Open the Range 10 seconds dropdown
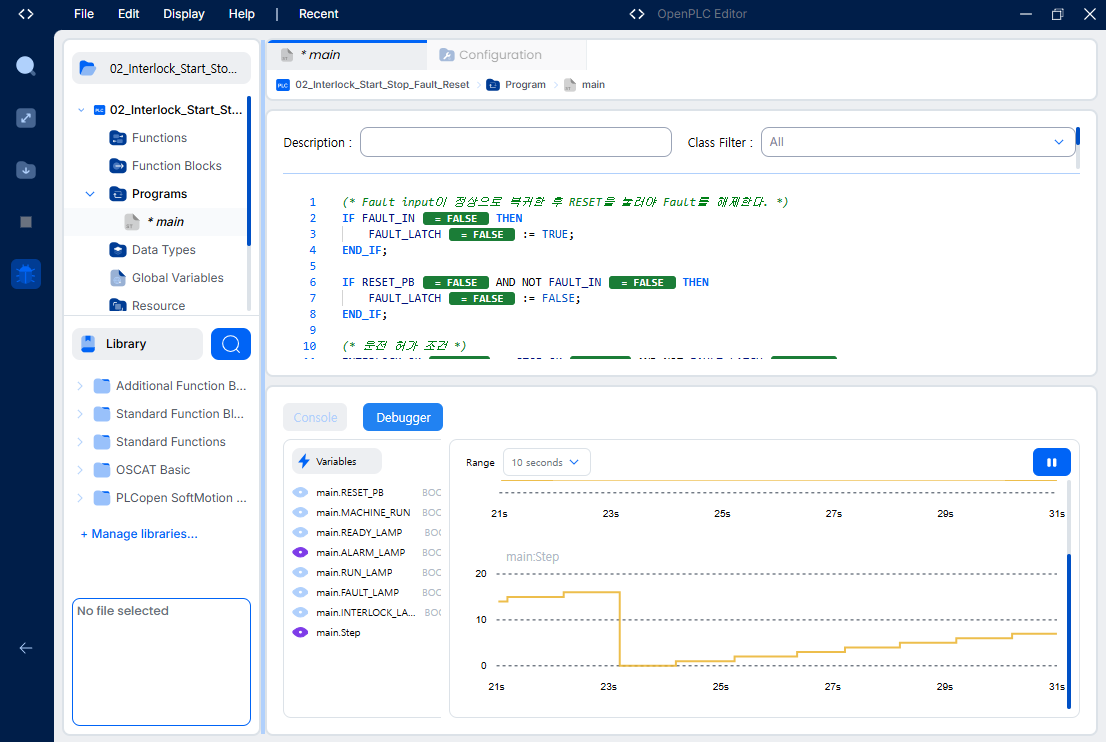The width and height of the screenshot is (1106, 742). pos(547,463)
